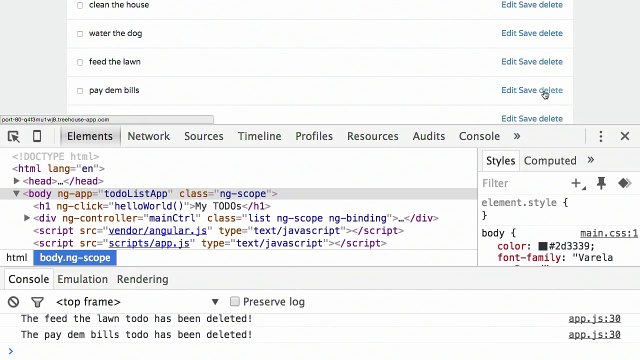The width and height of the screenshot is (640, 360).
Task: Click the feed the lawn todo text
Action: (115, 62)
